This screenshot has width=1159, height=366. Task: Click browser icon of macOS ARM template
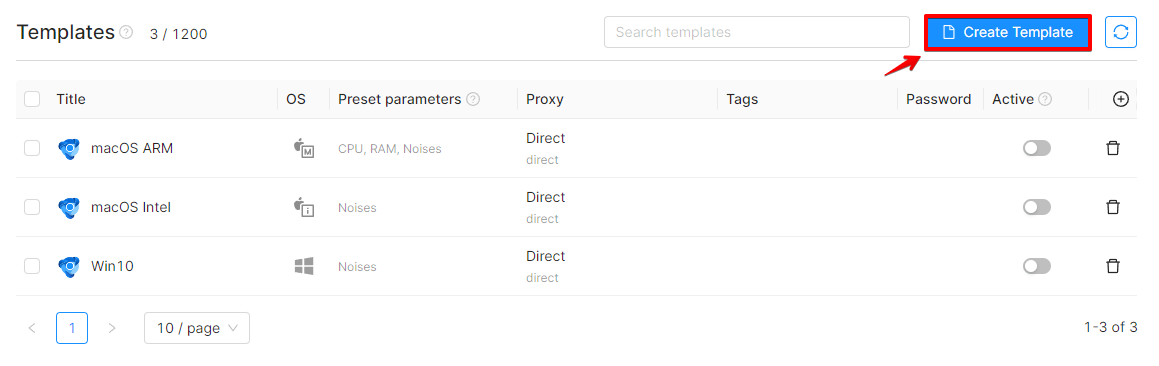[69, 149]
